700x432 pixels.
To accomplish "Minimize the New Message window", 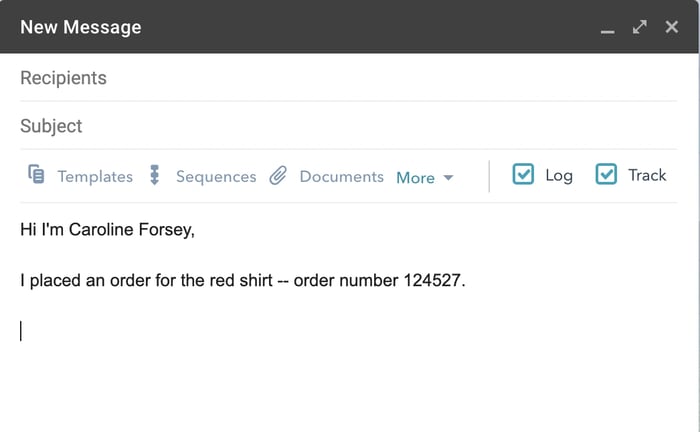I will (x=607, y=28).
